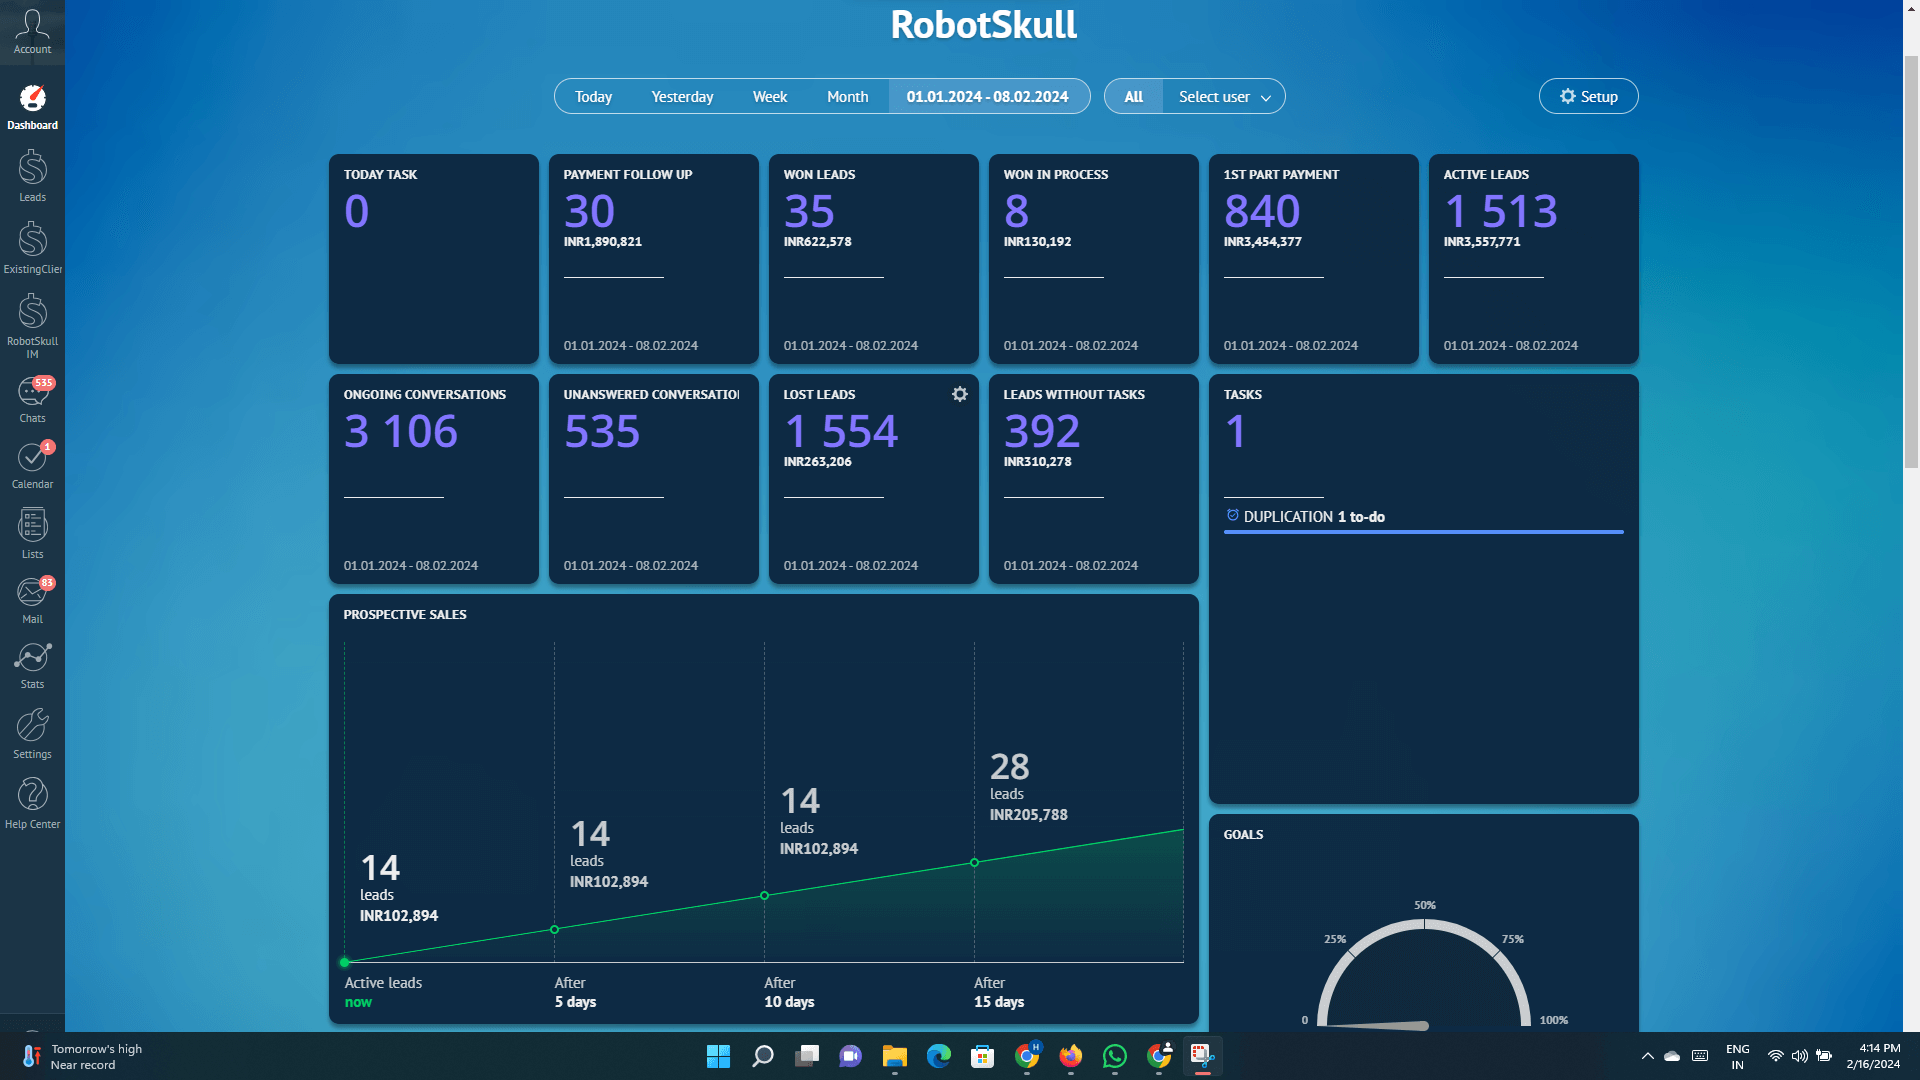Screen dimensions: 1920x1080
Task: Open the Help Center icon
Action: point(32,804)
